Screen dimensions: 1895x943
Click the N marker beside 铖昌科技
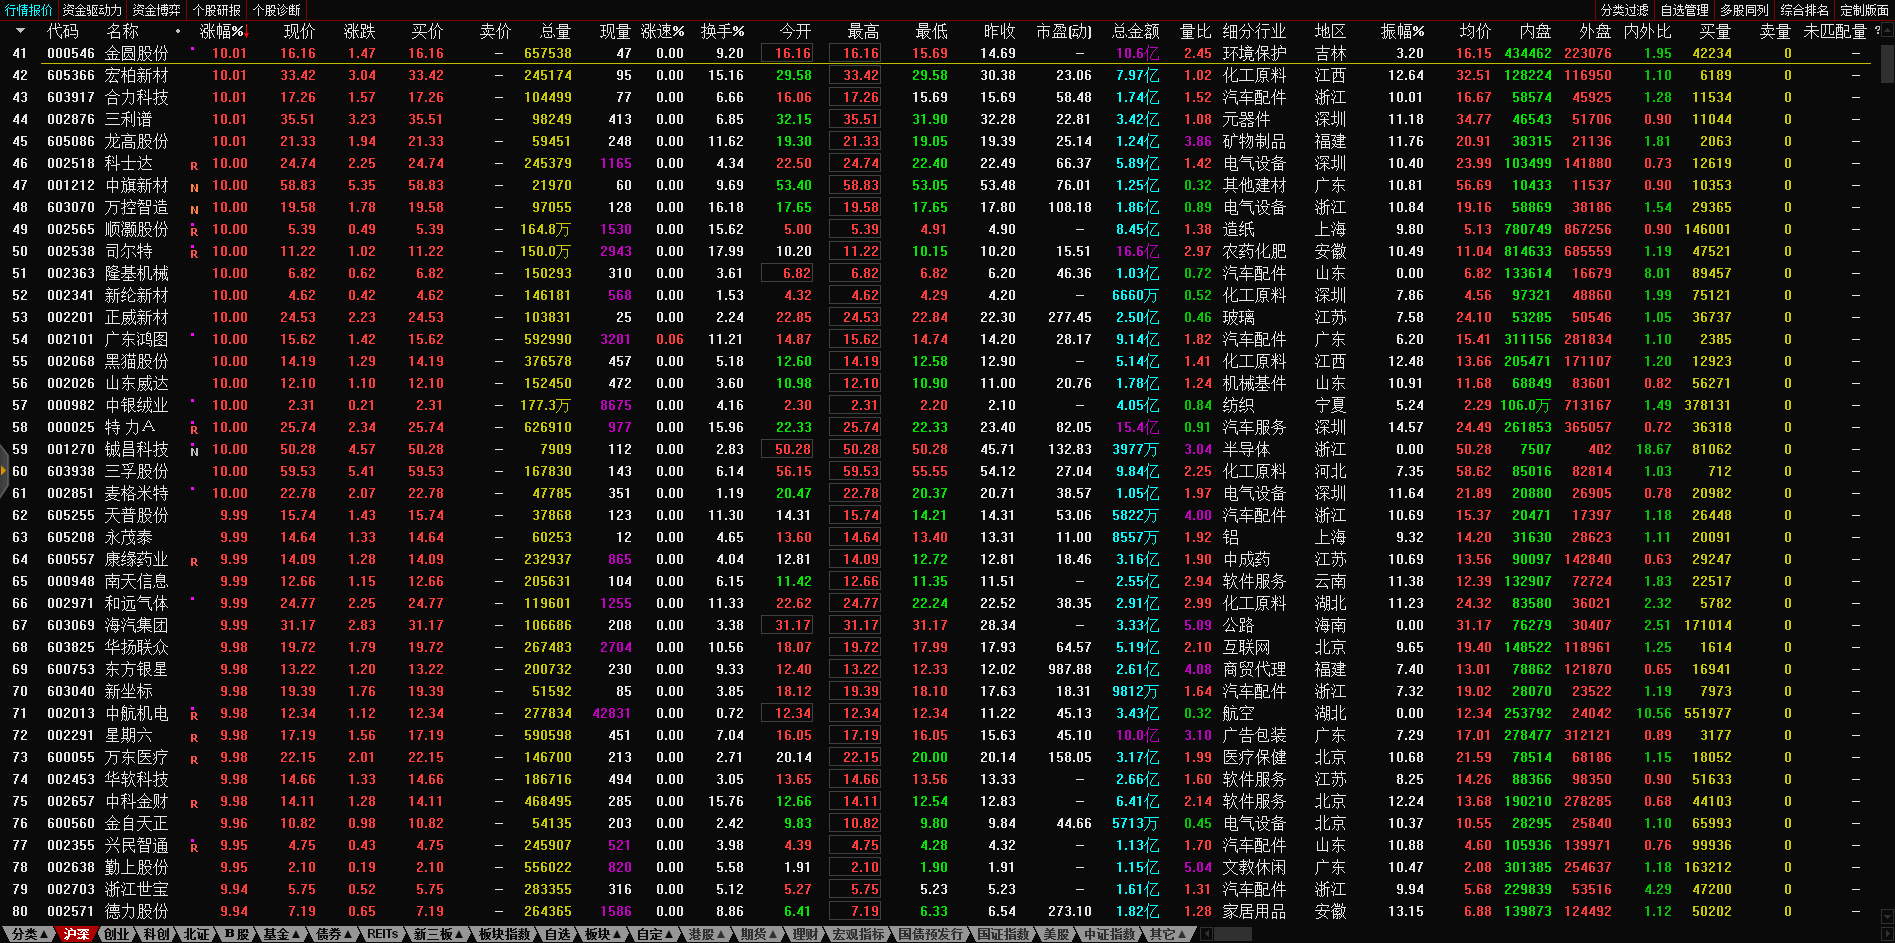point(194,452)
